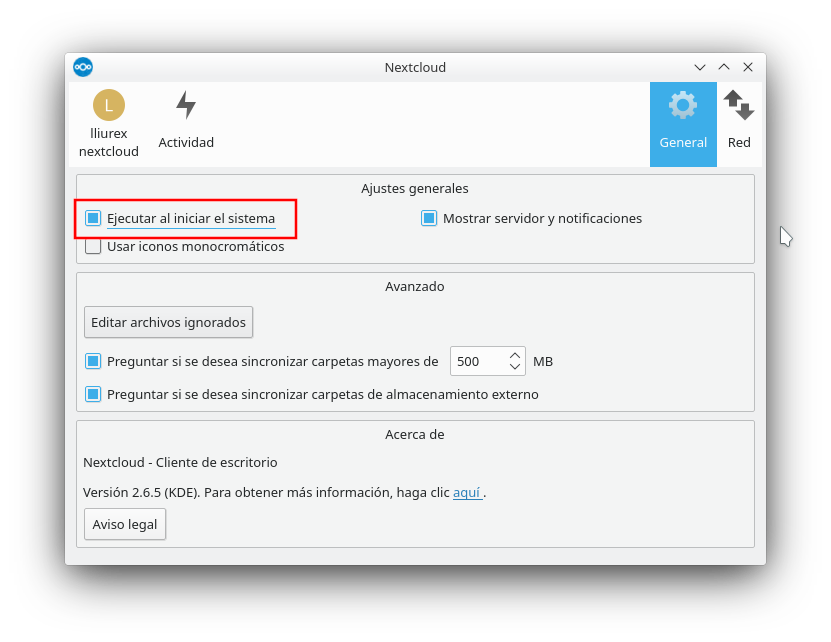Click the Nextcloud logo in title bar

tap(83, 67)
